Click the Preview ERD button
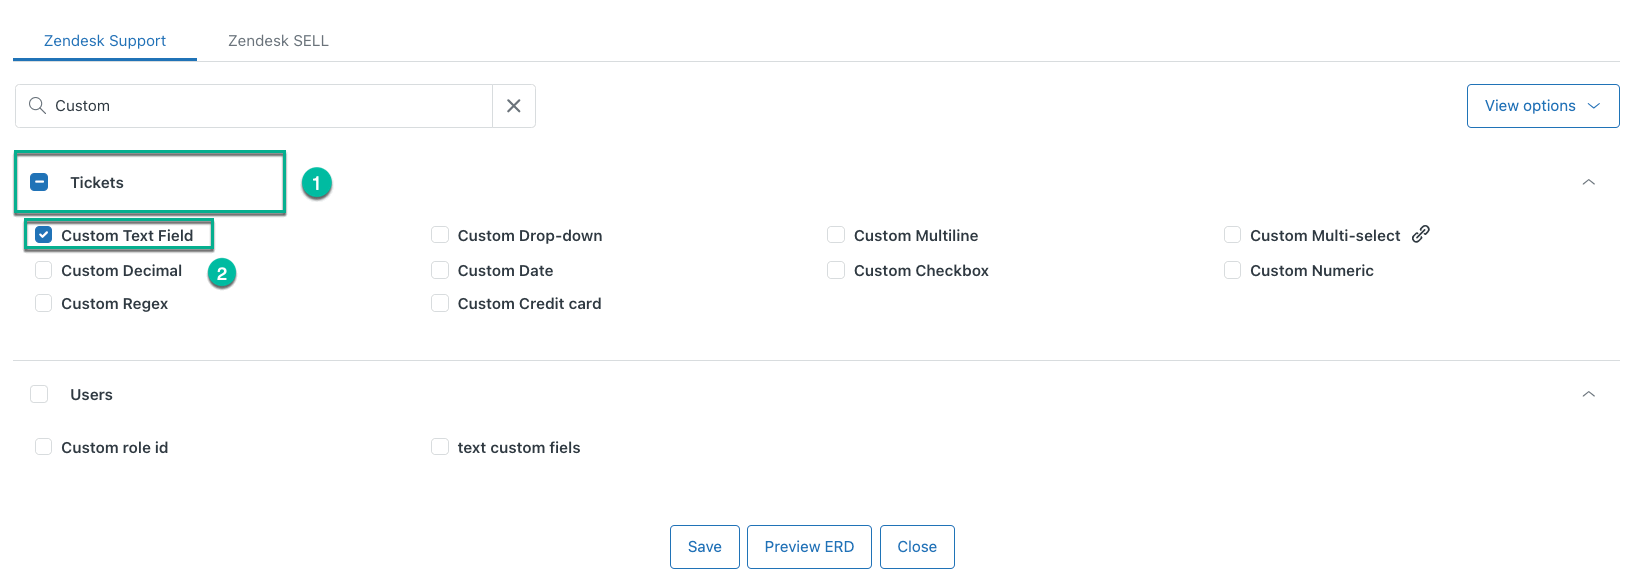 pos(809,547)
